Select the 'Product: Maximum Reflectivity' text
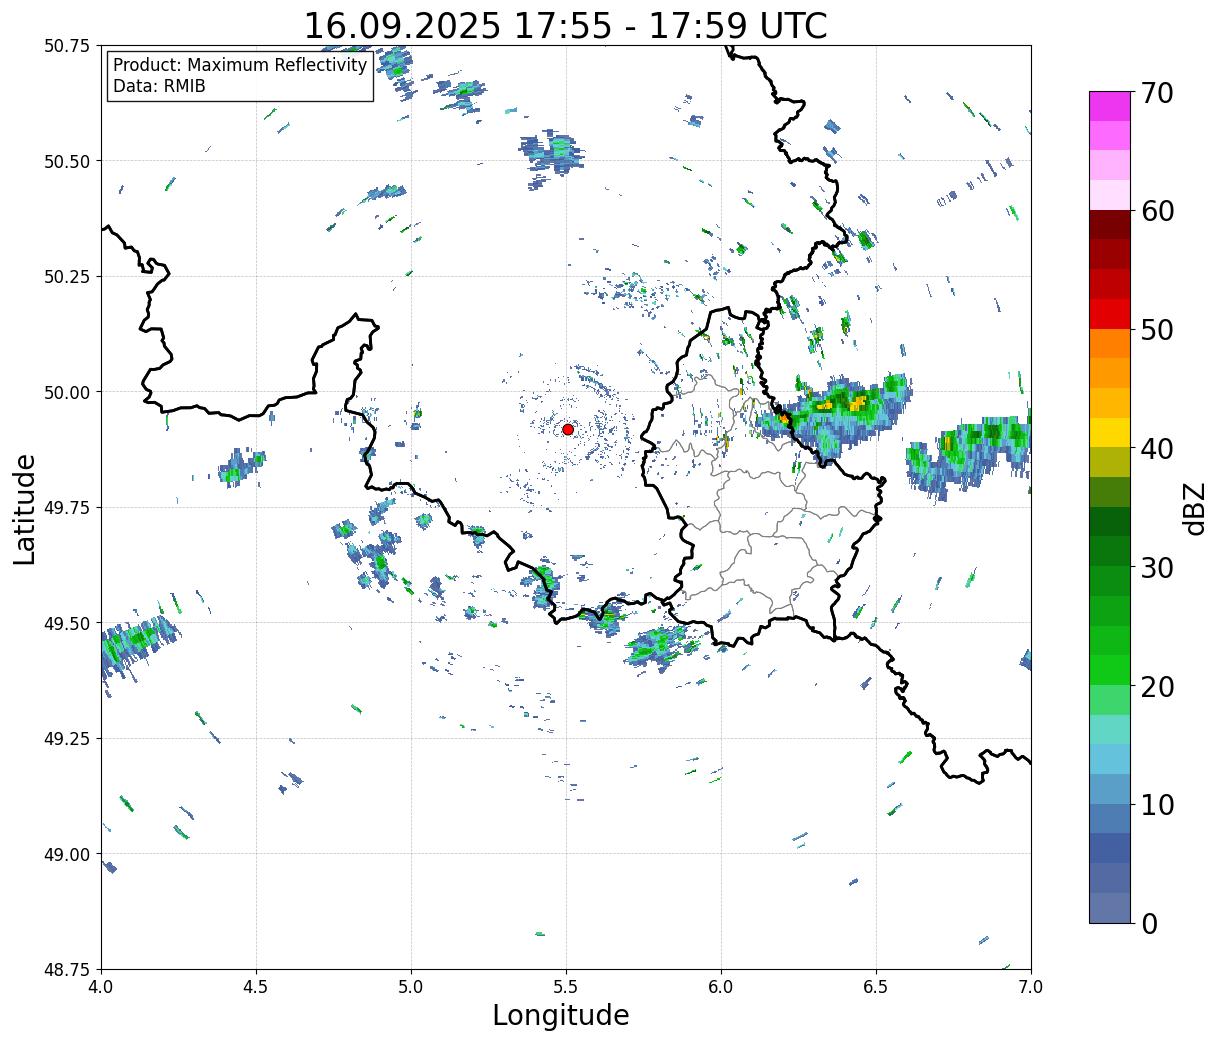Viewport: 1219px width, 1040px height. (x=240, y=65)
